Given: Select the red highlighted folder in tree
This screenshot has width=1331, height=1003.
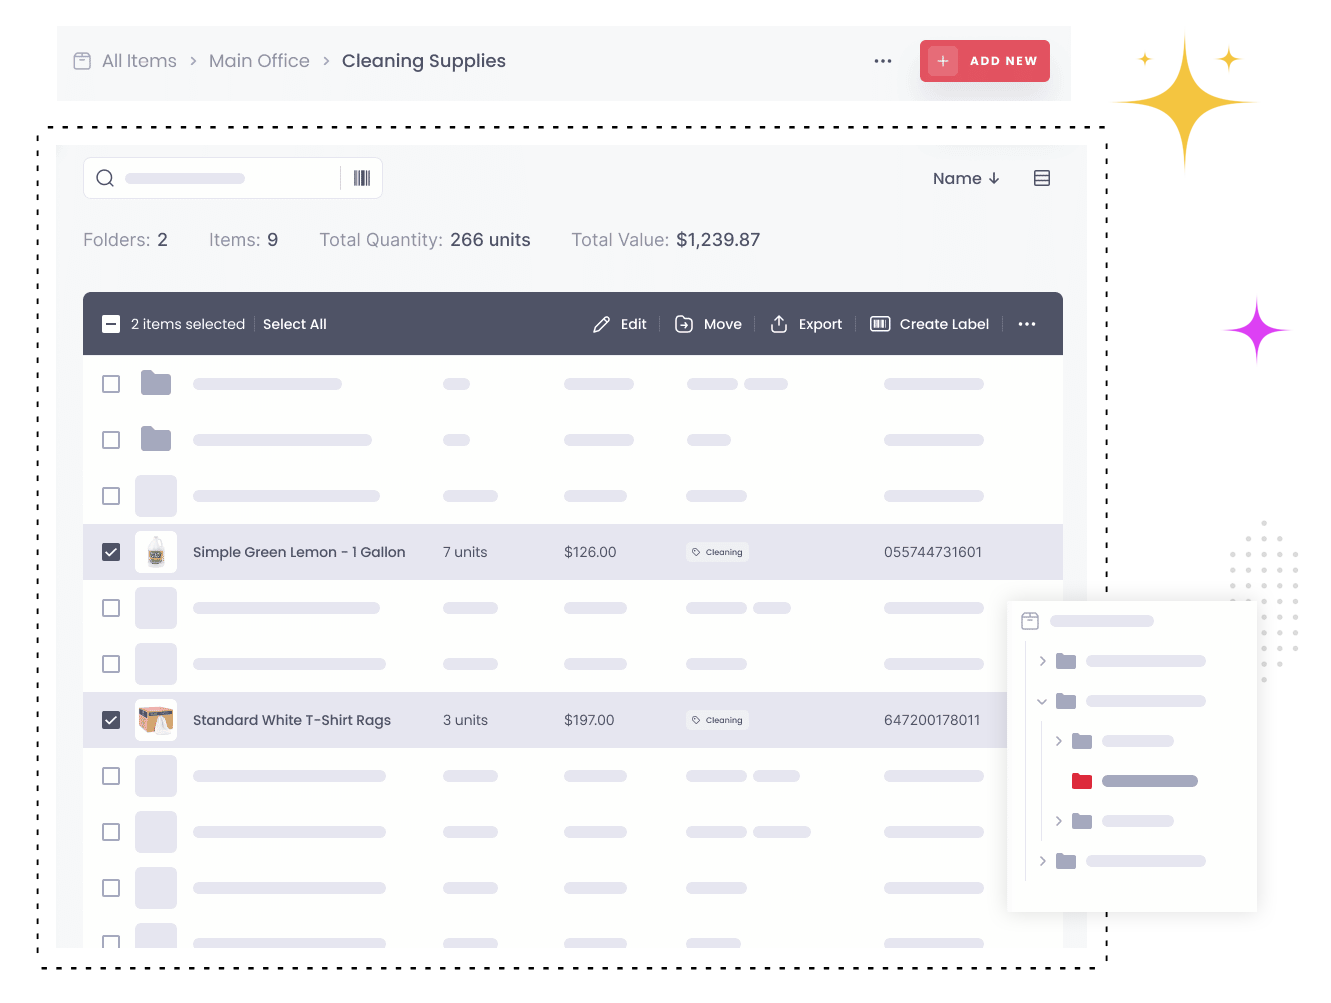Looking at the screenshot, I should coord(1082,781).
